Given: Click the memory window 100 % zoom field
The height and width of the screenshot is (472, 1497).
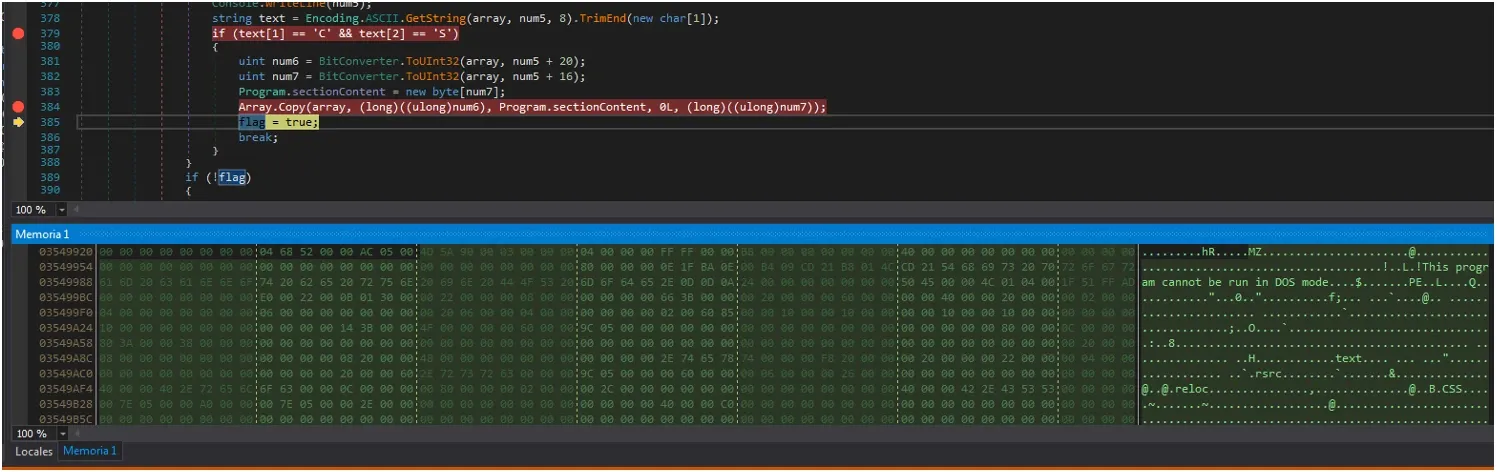Looking at the screenshot, I should coord(33,434).
